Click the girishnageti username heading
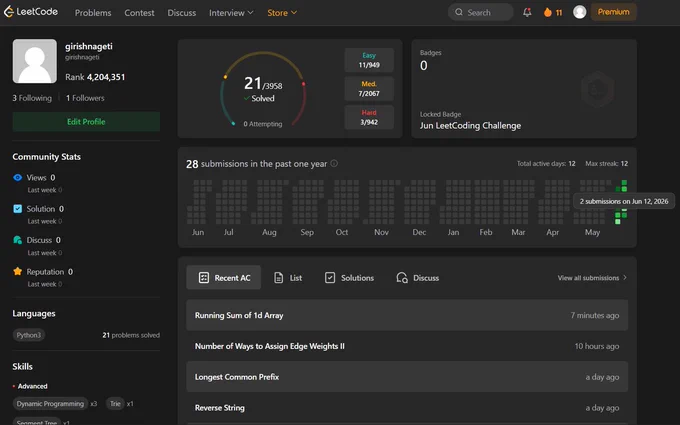 [x=88, y=46]
